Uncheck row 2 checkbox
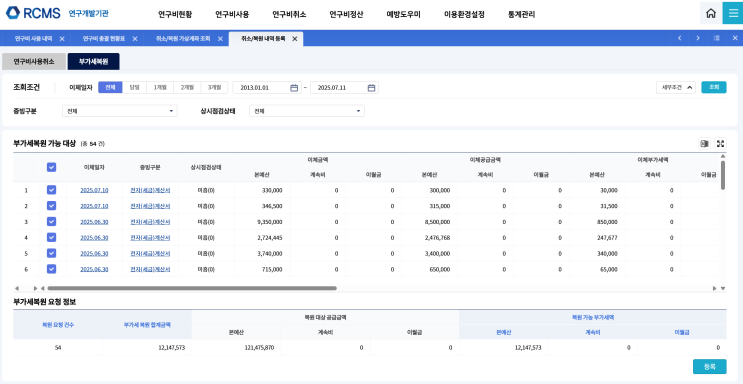 pyautogui.click(x=52, y=206)
